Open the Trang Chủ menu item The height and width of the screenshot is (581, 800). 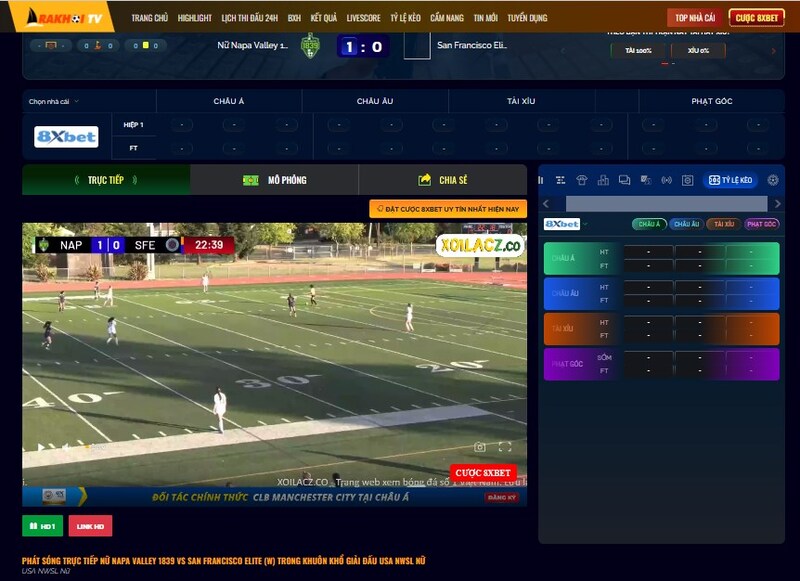tap(149, 18)
